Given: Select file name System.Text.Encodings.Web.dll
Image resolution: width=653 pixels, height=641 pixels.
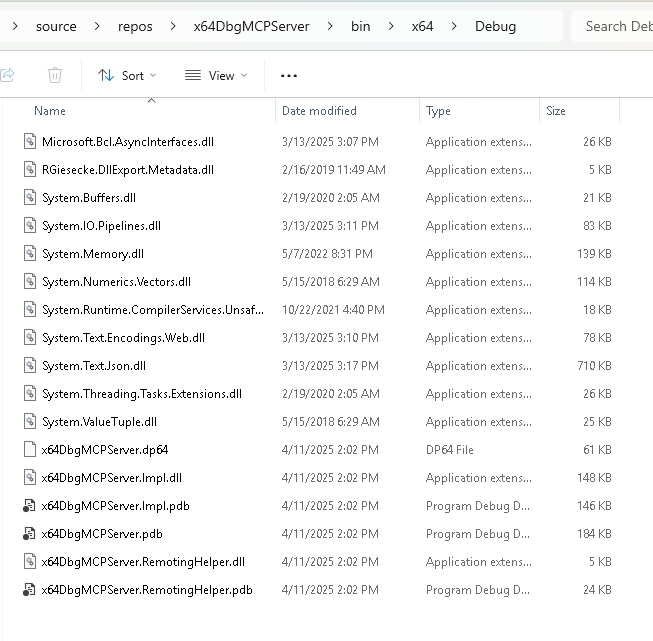Looking at the screenshot, I should (x=123, y=338).
